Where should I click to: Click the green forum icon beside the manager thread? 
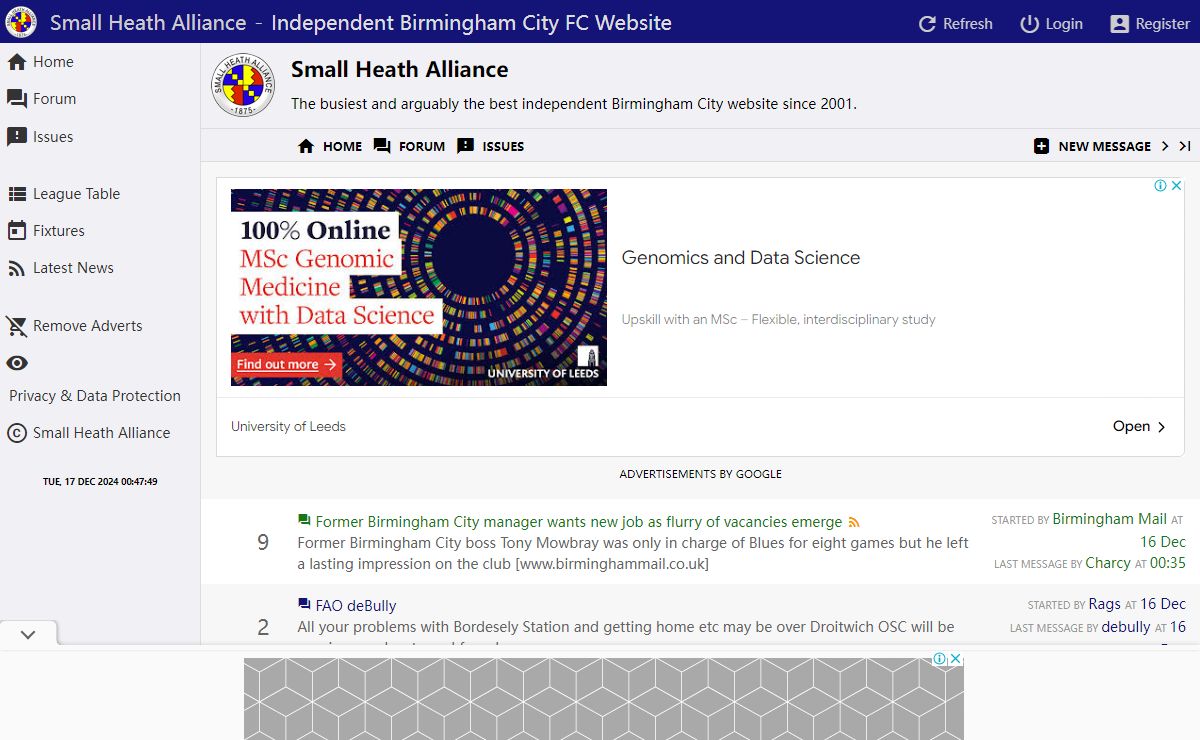pyautogui.click(x=304, y=520)
